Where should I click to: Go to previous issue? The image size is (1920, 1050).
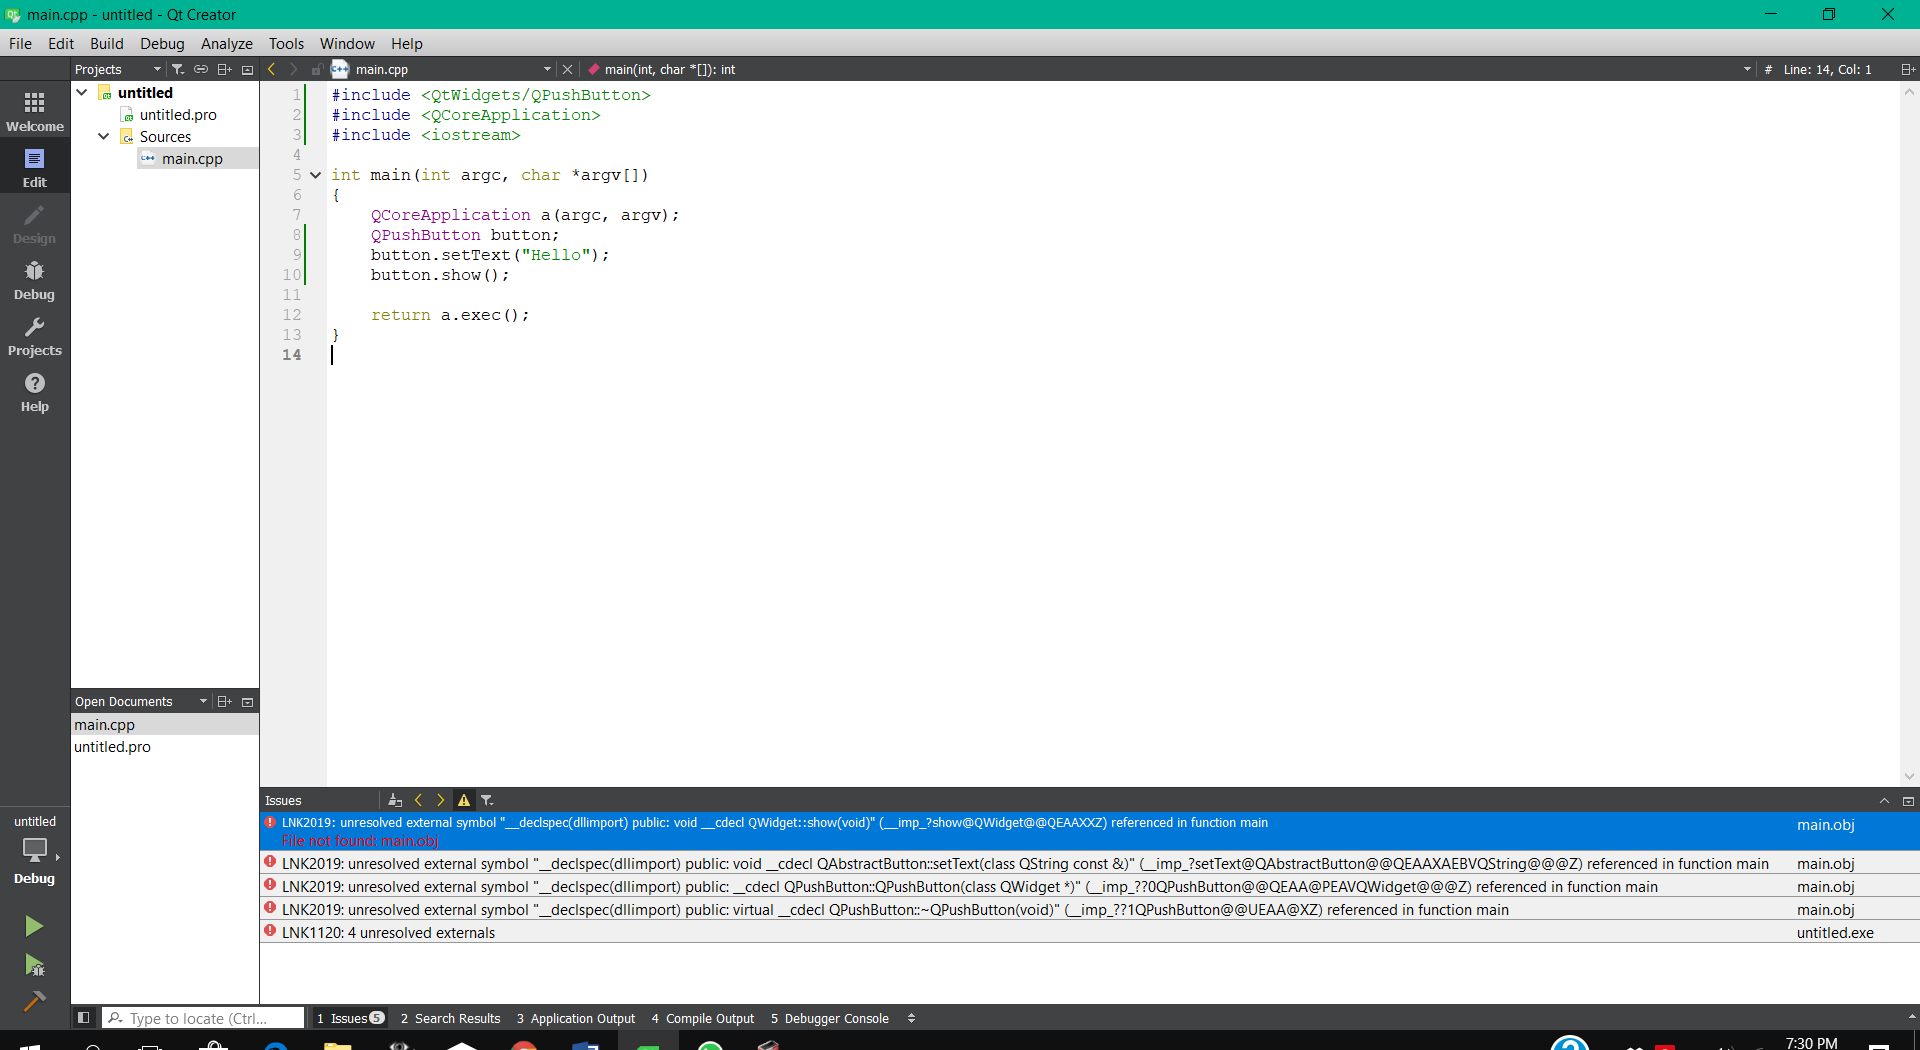point(418,800)
